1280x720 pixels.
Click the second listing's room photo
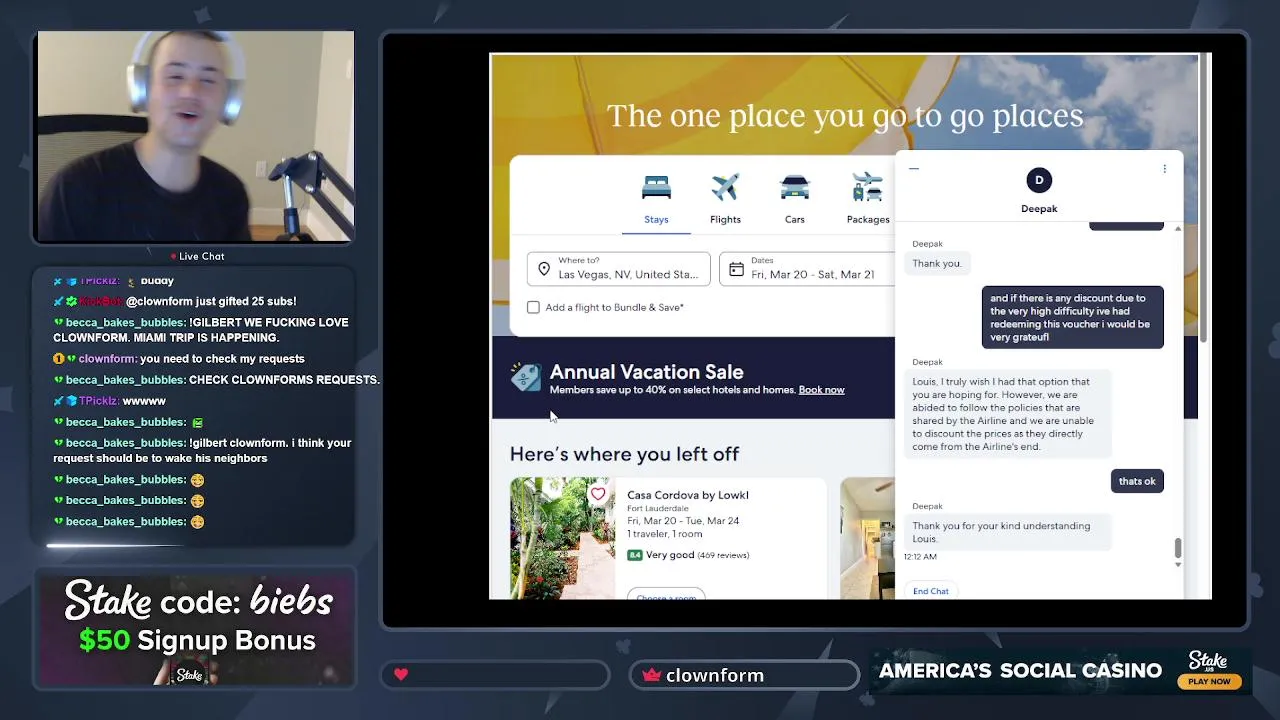pyautogui.click(x=867, y=538)
